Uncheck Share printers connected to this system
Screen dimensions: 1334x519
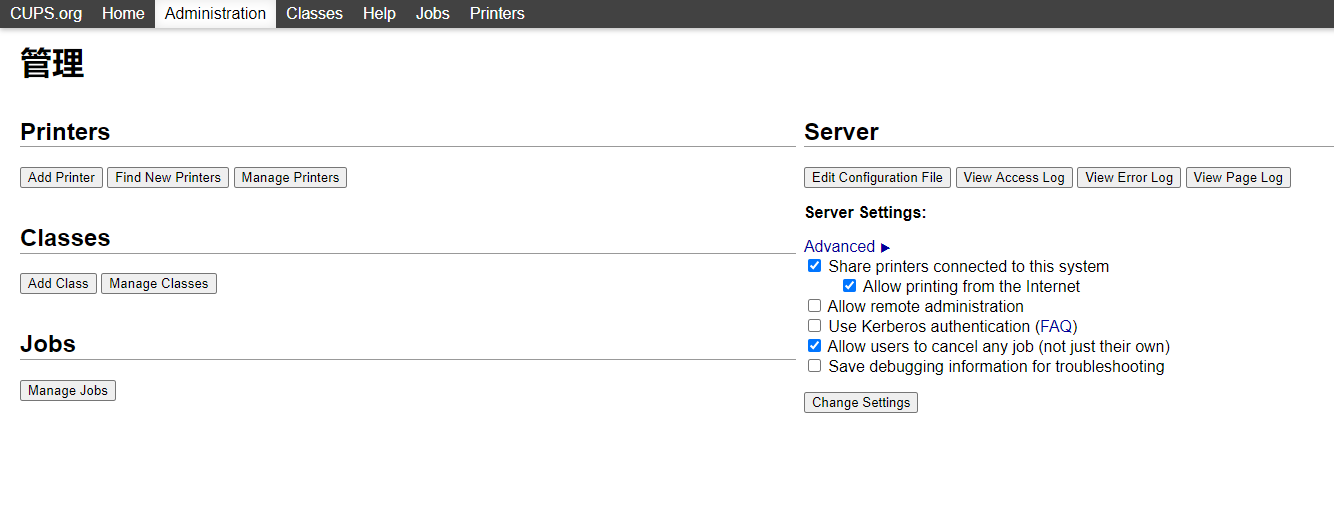coord(815,266)
